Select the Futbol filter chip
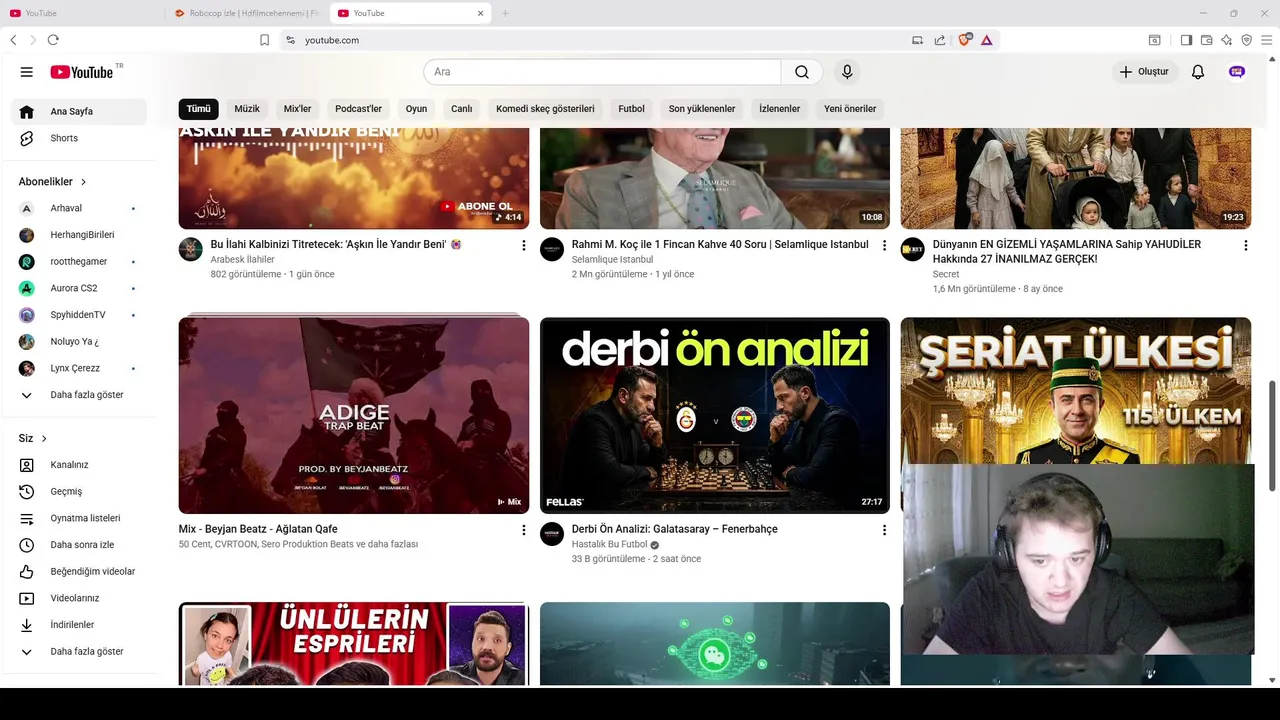 [631, 109]
